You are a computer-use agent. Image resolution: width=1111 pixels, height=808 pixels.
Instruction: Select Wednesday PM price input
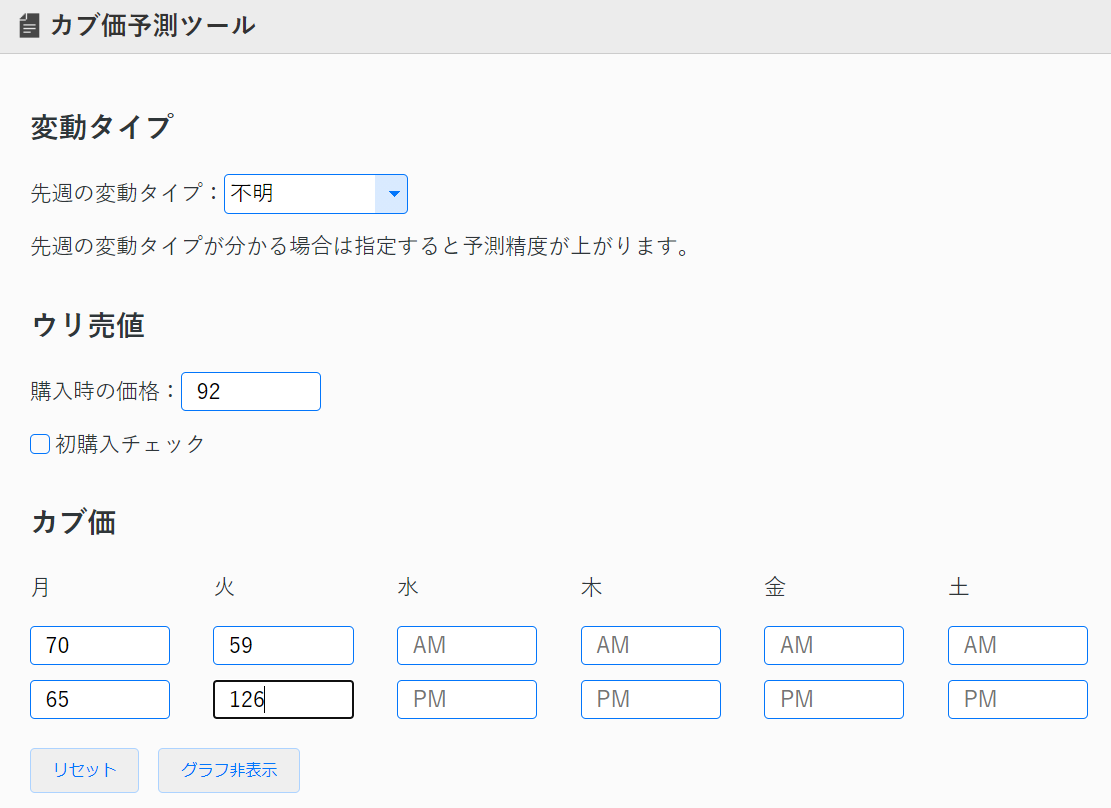[466, 699]
